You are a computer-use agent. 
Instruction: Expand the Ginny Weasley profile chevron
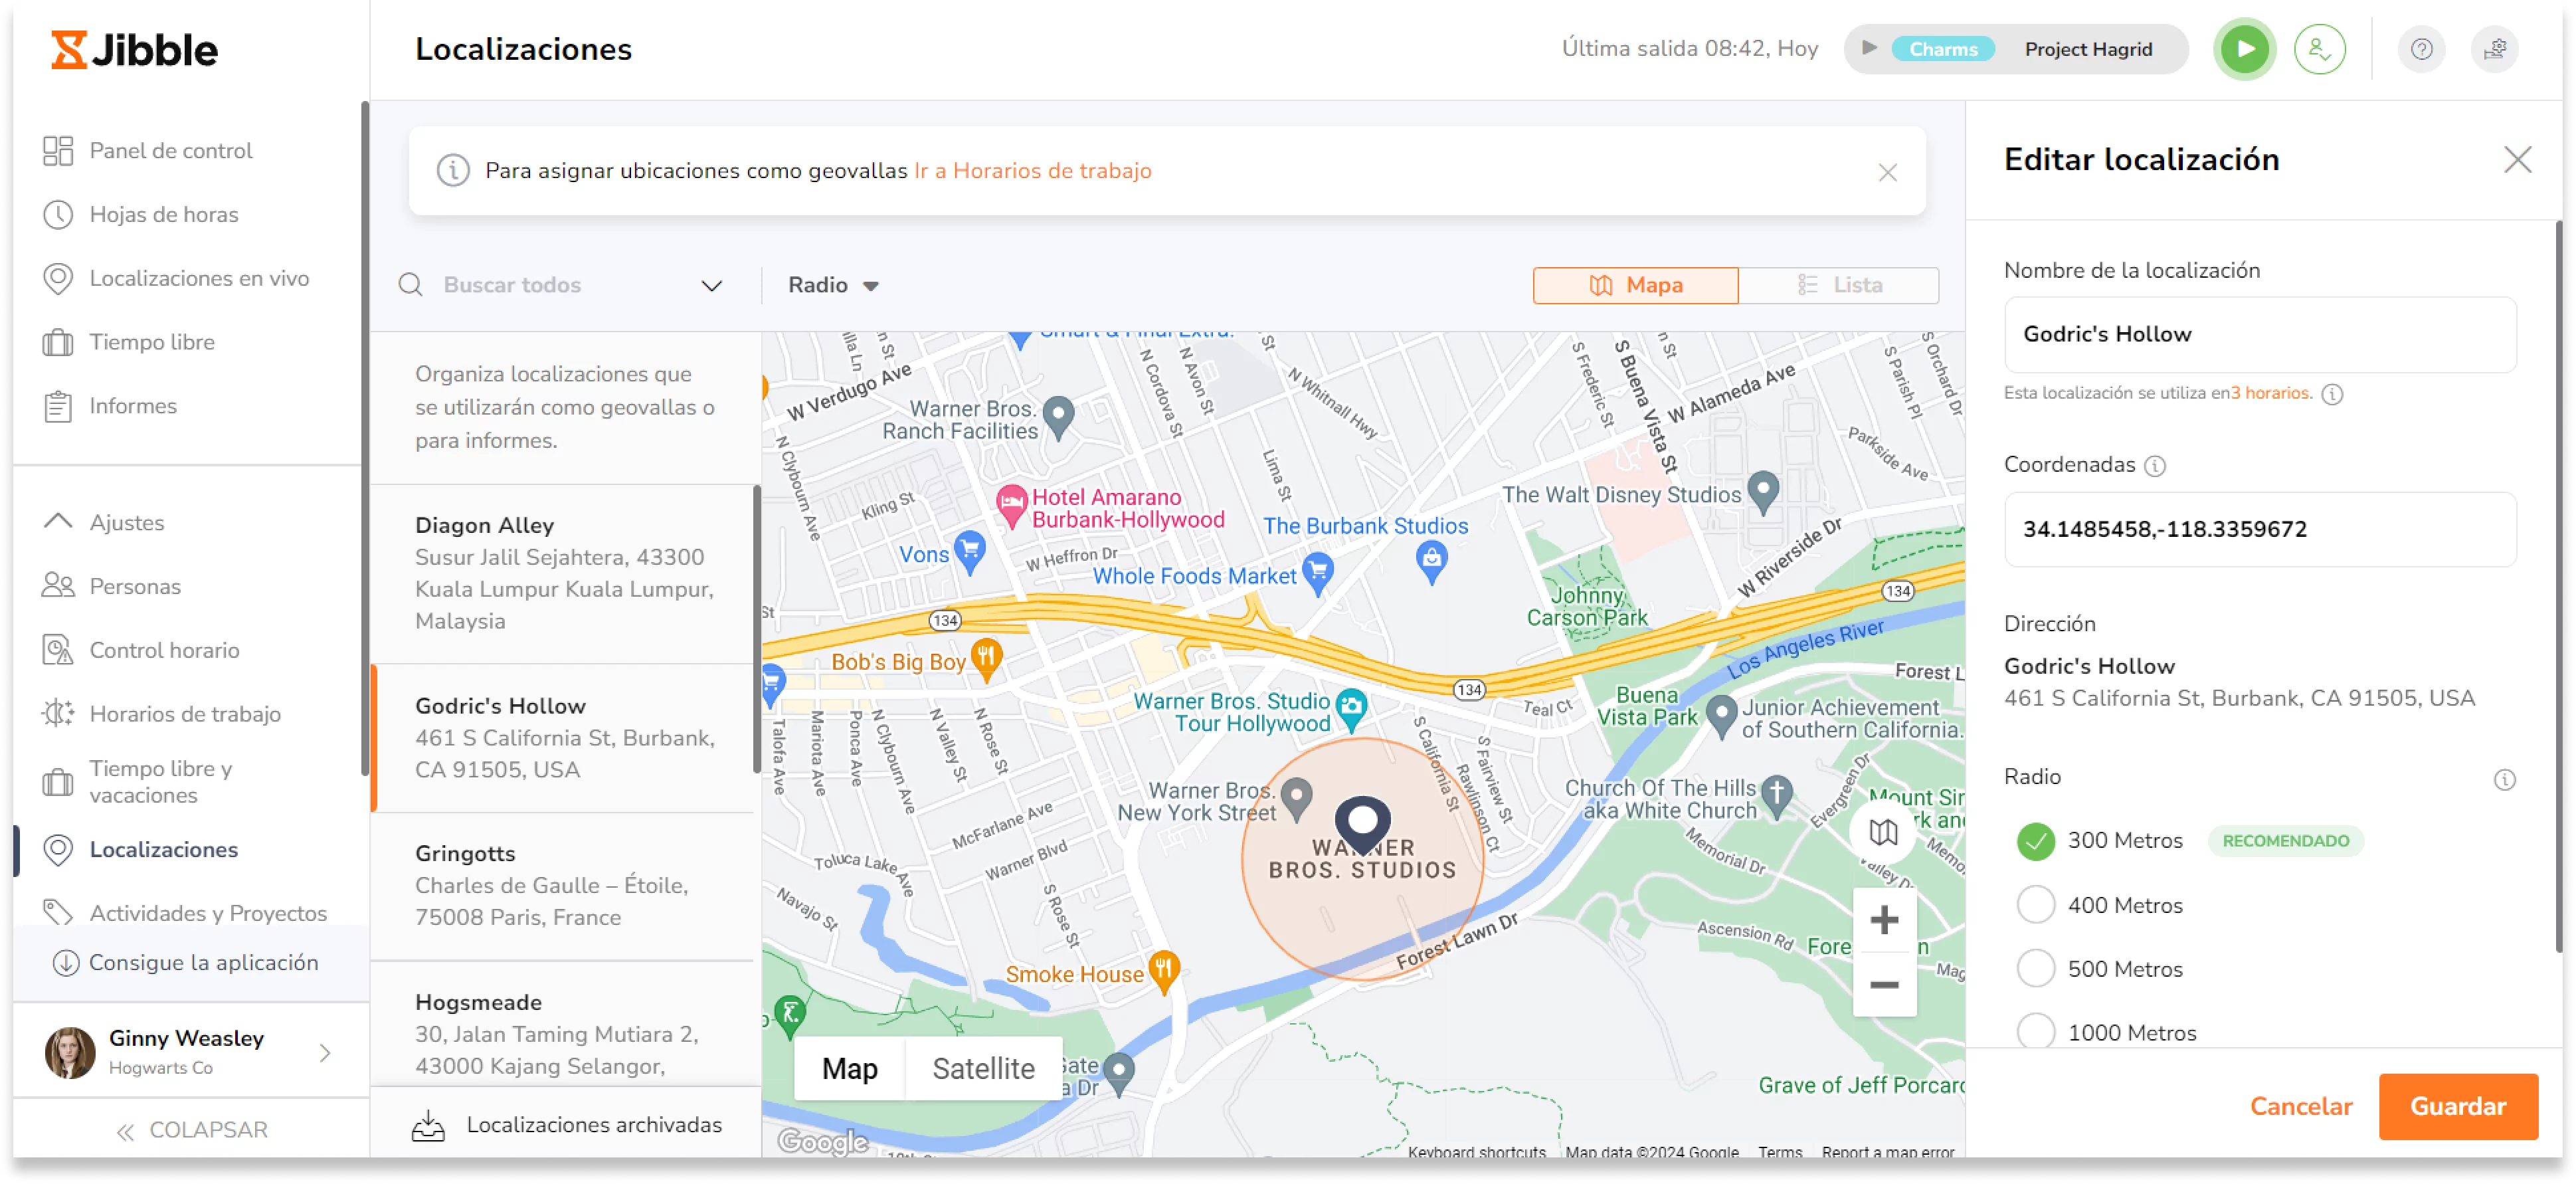(325, 1053)
